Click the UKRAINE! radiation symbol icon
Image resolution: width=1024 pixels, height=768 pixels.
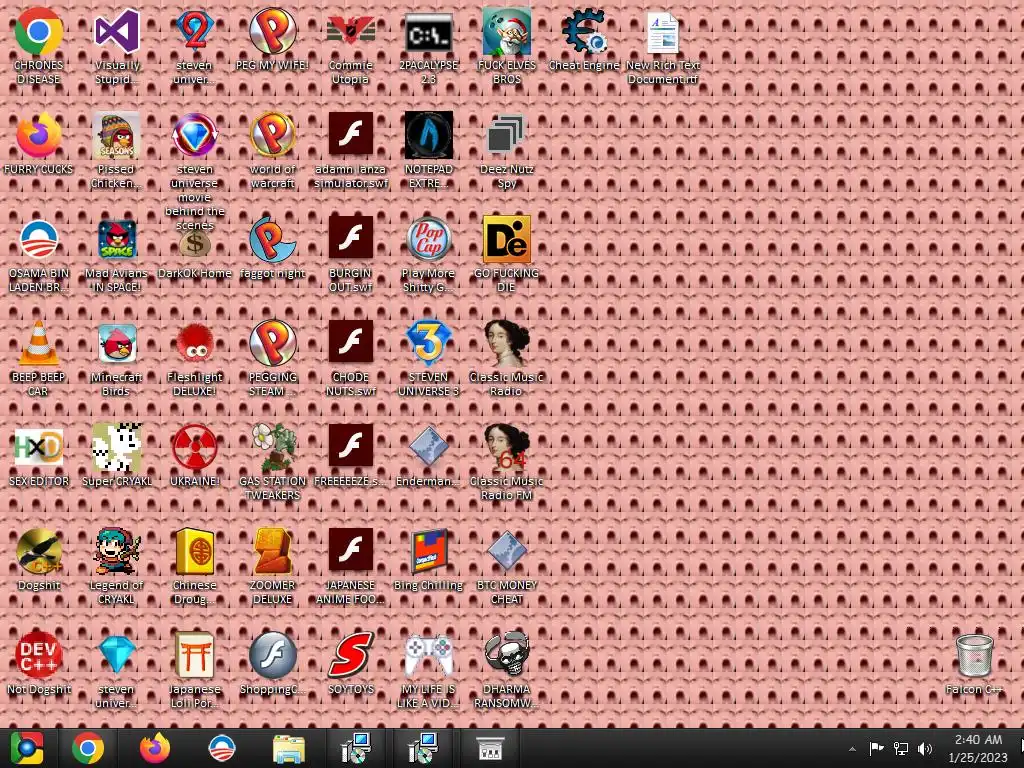pyautogui.click(x=195, y=455)
